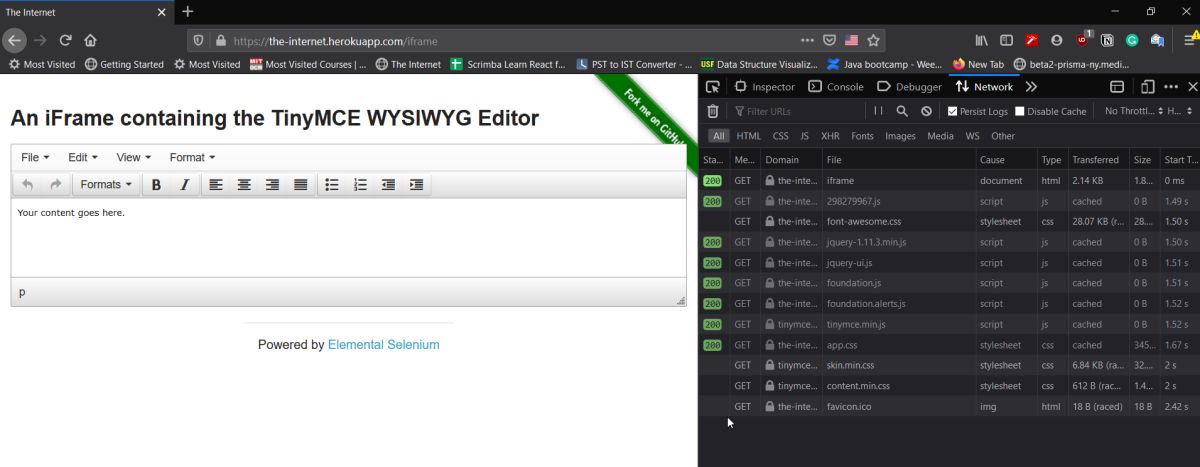Decrease indent in the editor toolbar
The height and width of the screenshot is (467, 1200).
(x=388, y=184)
